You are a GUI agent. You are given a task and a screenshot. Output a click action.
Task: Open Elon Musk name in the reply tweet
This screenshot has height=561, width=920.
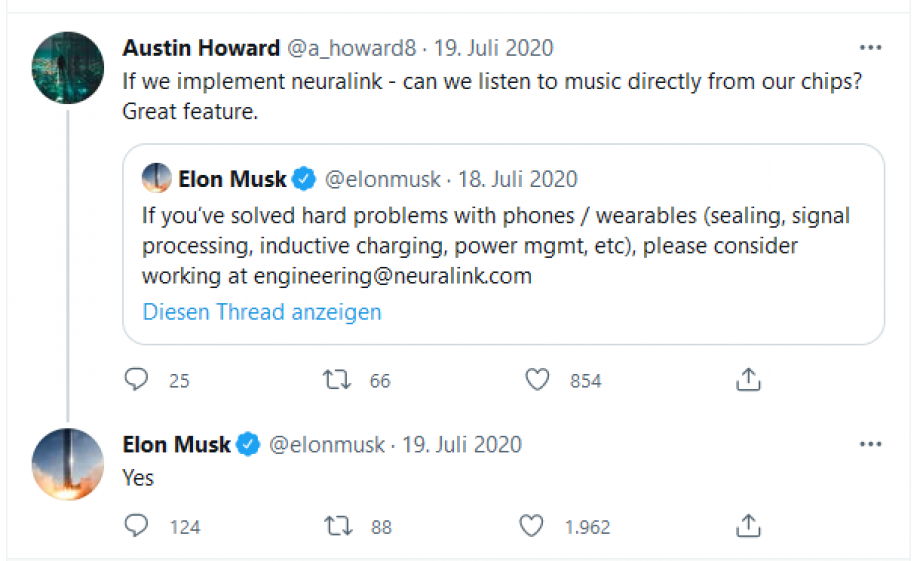(x=177, y=445)
